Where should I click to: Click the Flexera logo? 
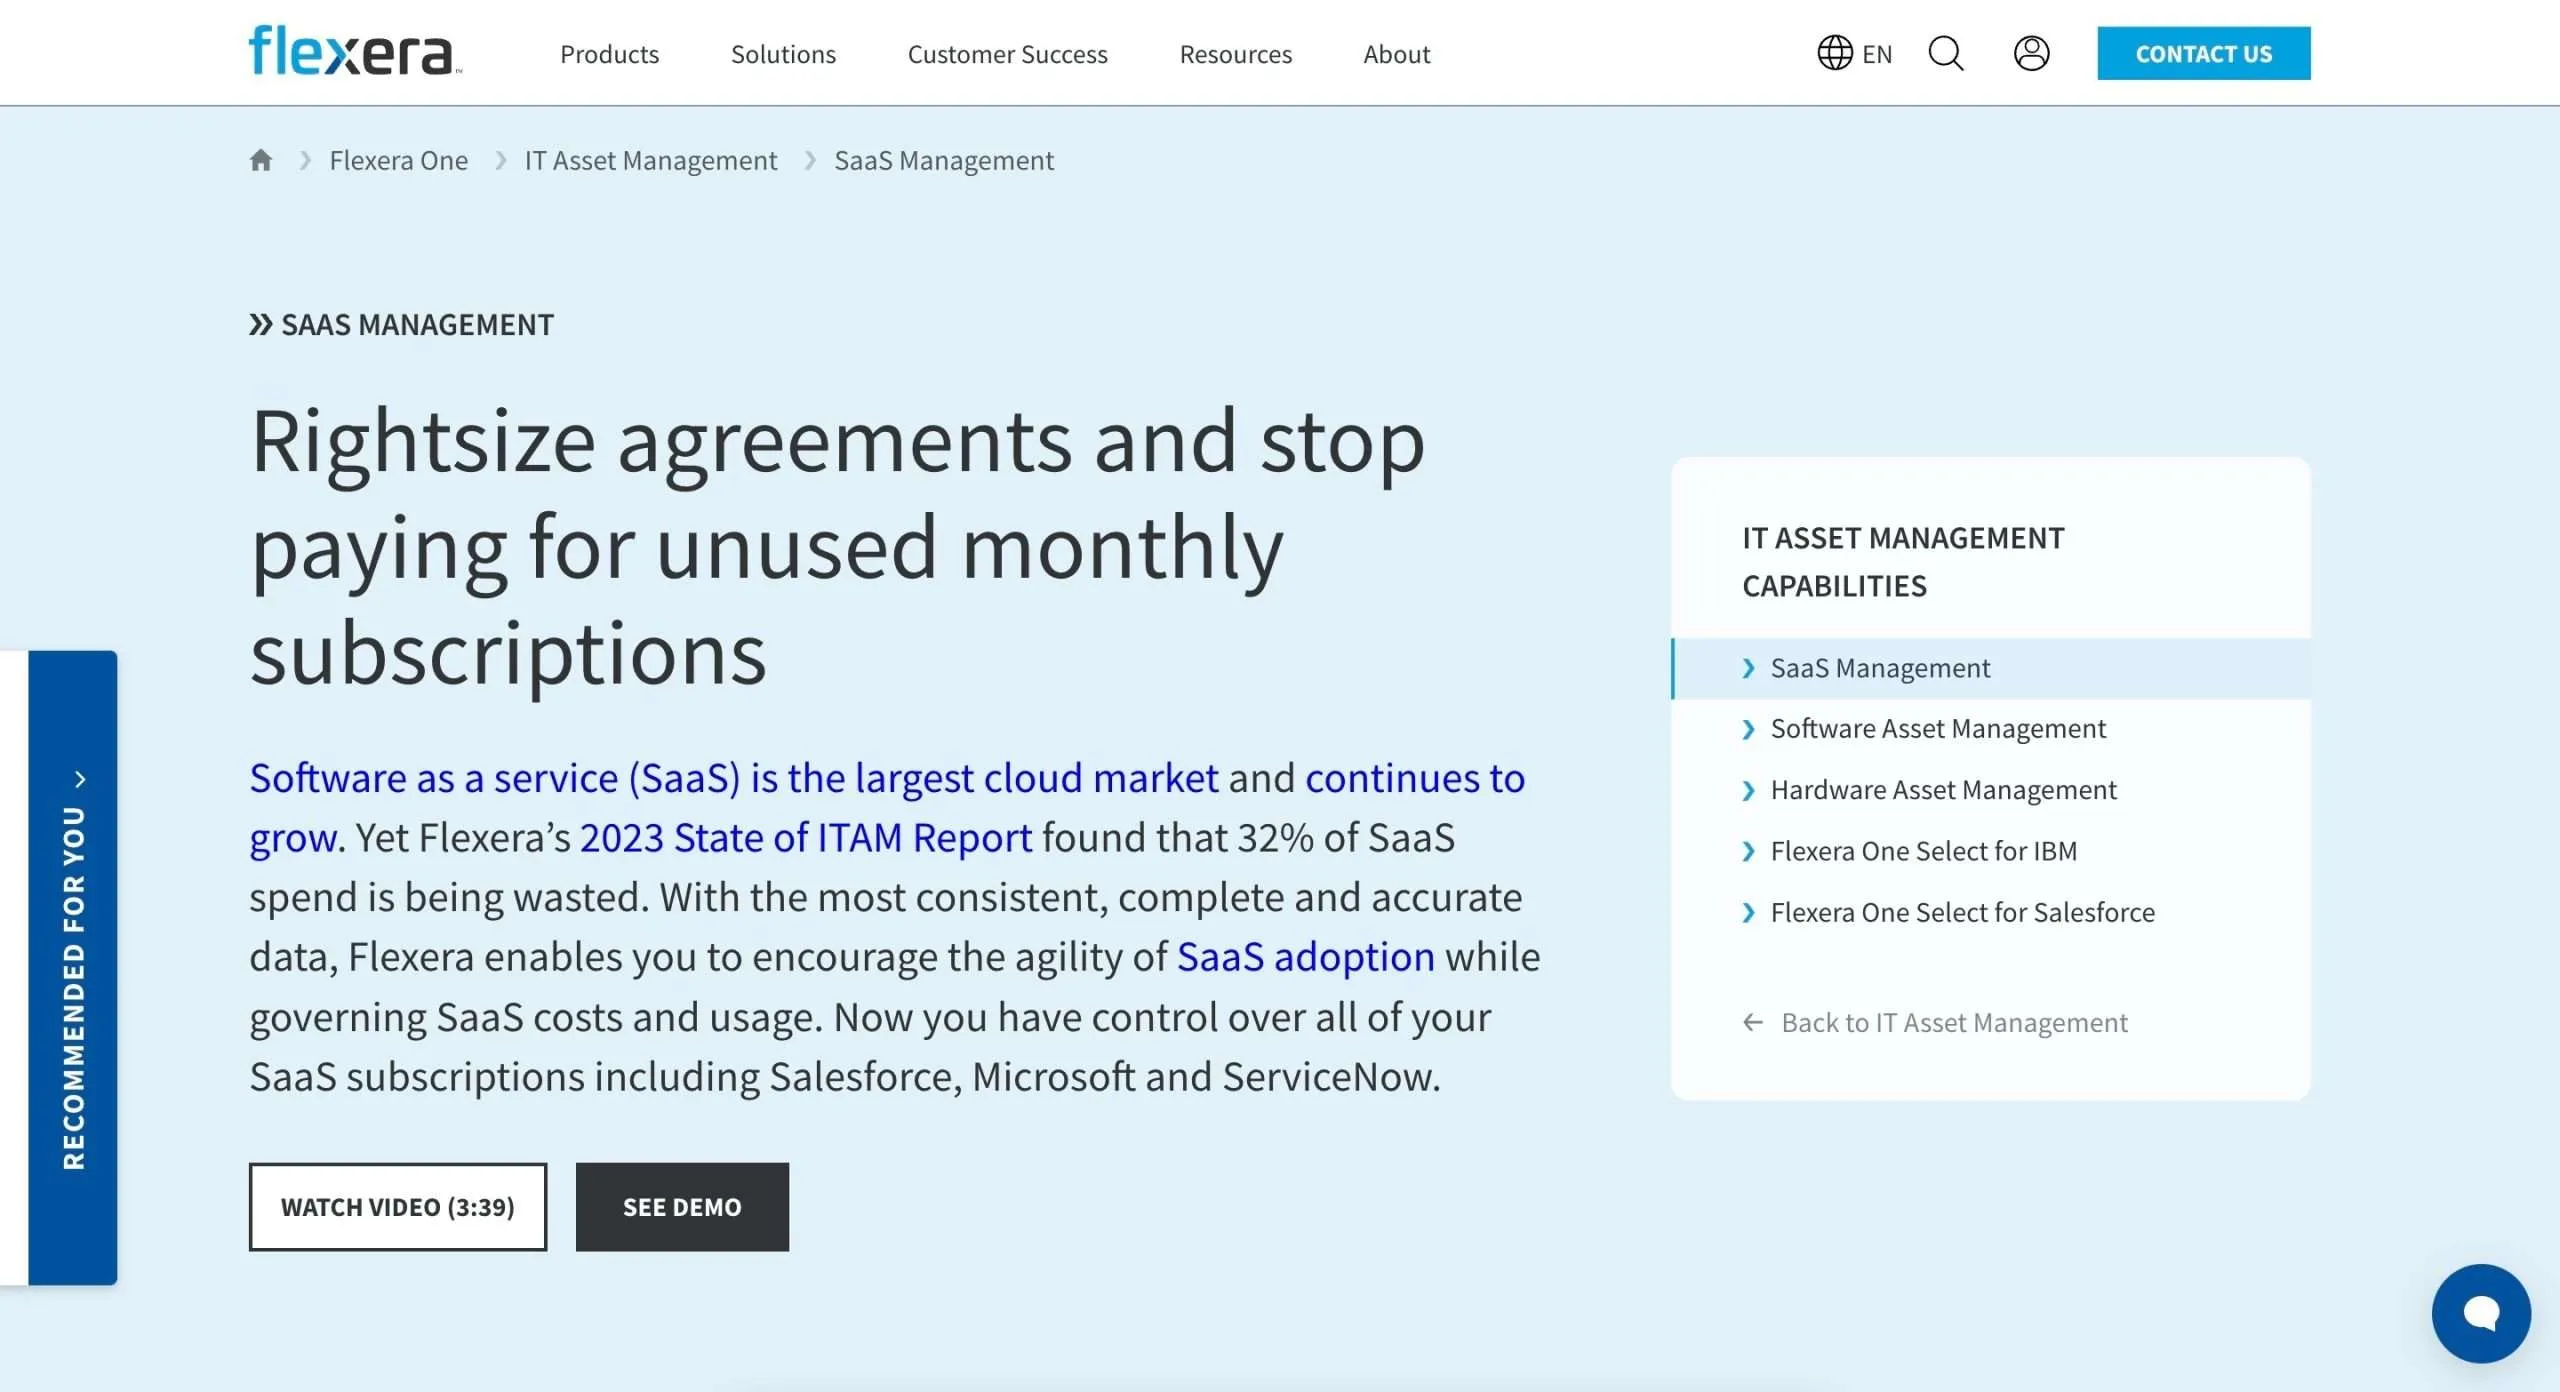(355, 51)
